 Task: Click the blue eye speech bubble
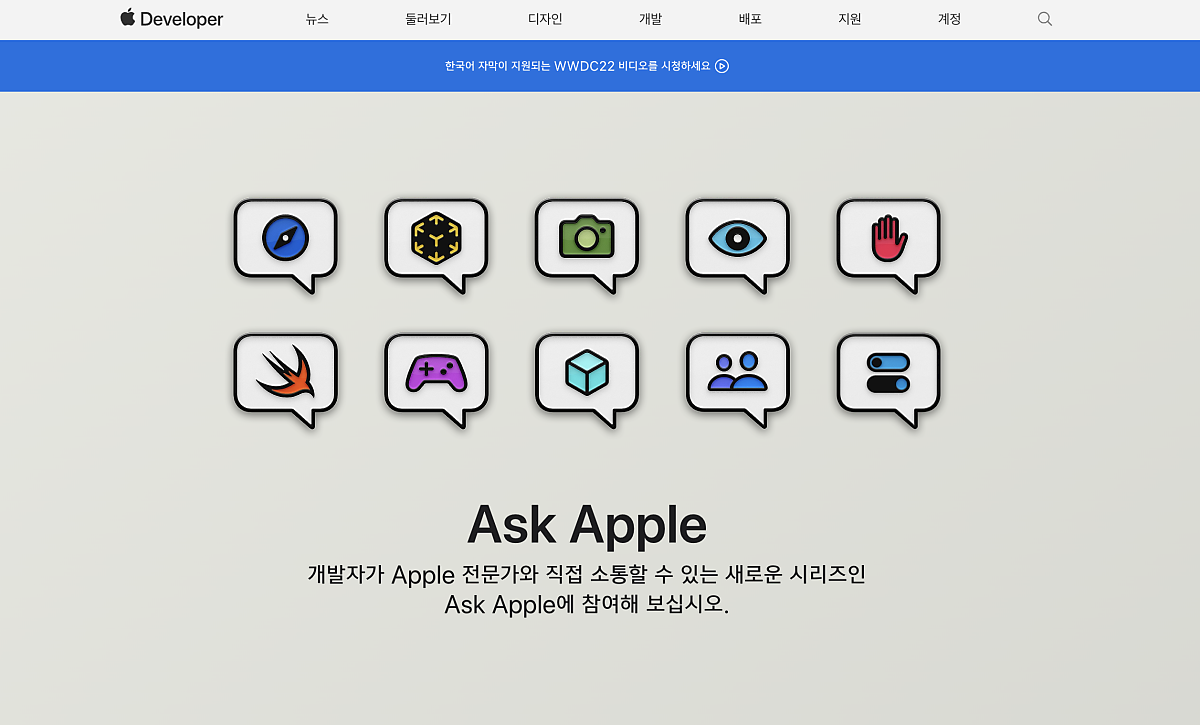737,245
